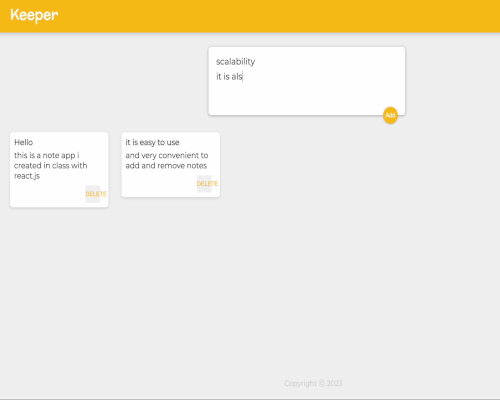Focus the note title field containing 'scalability'
Screen dimensions: 500x400
(x=307, y=62)
